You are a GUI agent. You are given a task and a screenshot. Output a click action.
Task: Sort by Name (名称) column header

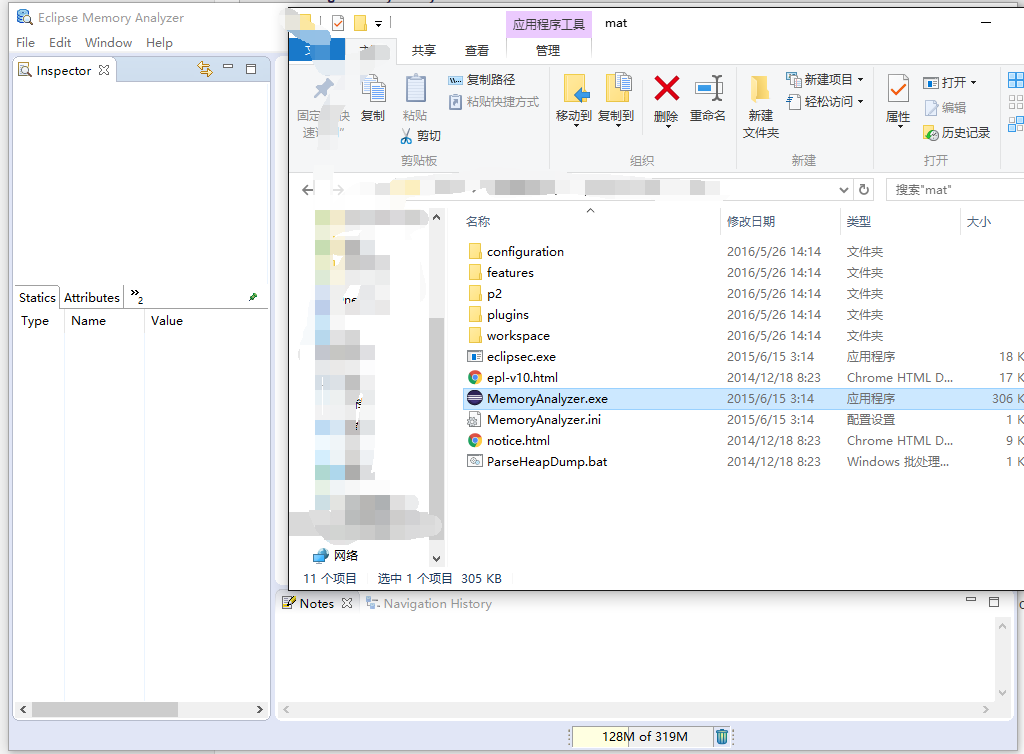[x=478, y=222]
